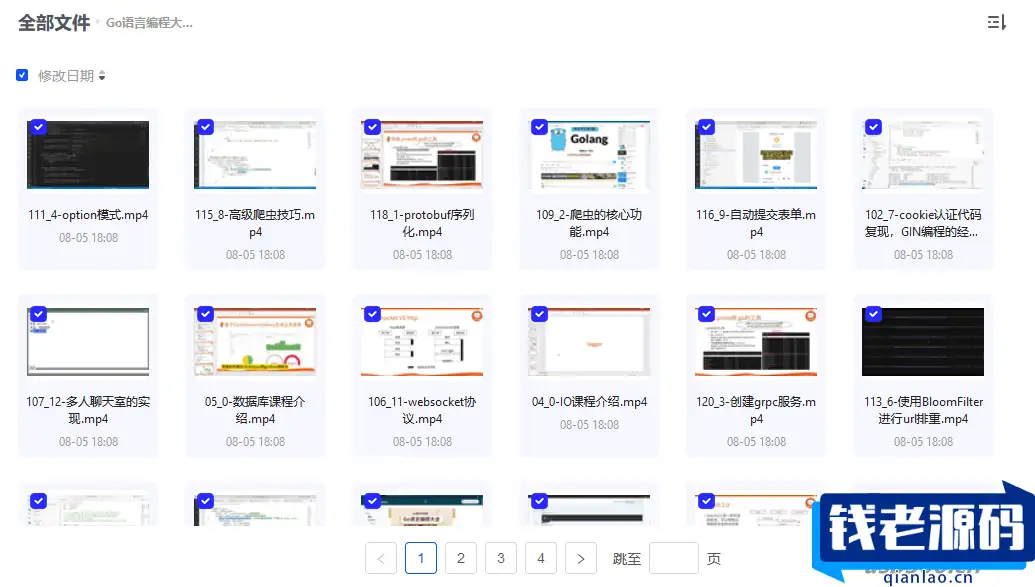Uncheck the 118_1-protobuf序列化.mp4 file
The image size is (1035, 587).
(x=372, y=127)
